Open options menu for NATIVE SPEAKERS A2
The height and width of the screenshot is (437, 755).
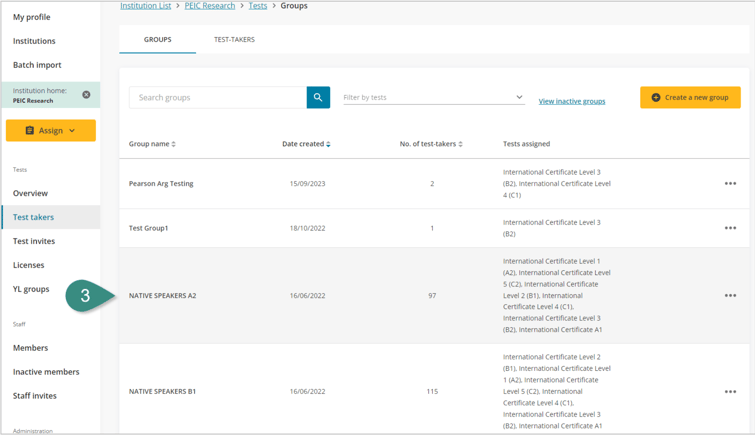point(730,296)
